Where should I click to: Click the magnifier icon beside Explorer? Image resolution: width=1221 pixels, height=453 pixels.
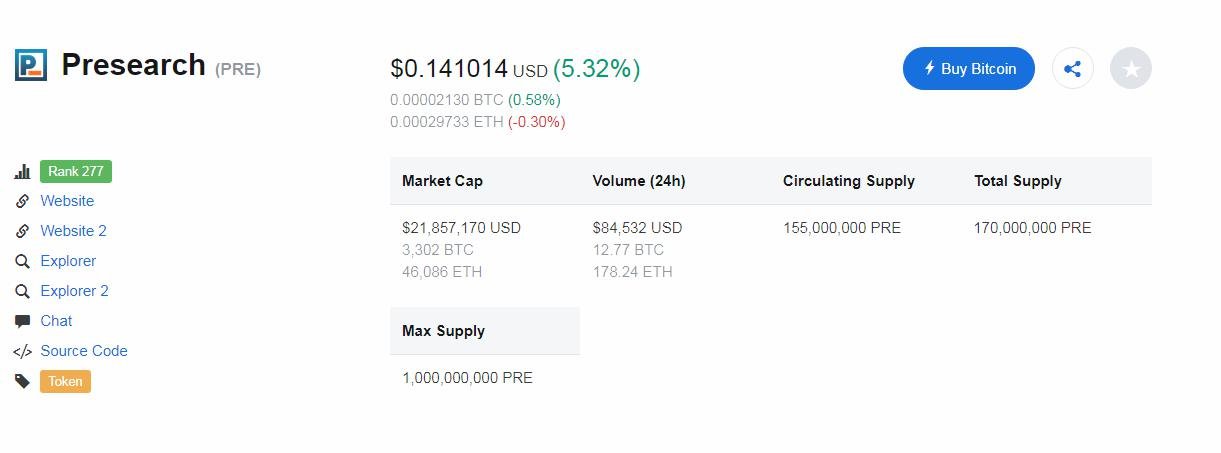pos(22,261)
